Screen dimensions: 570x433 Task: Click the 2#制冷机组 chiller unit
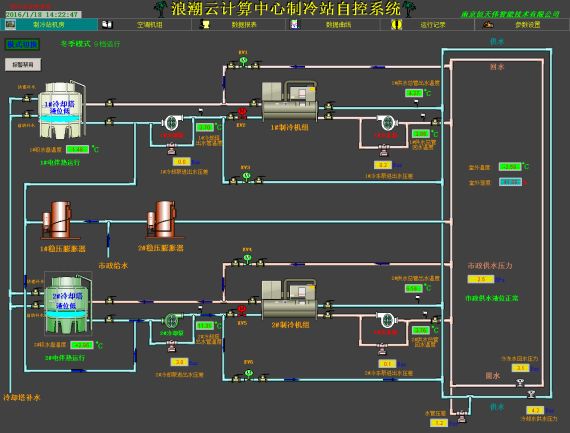coord(290,299)
